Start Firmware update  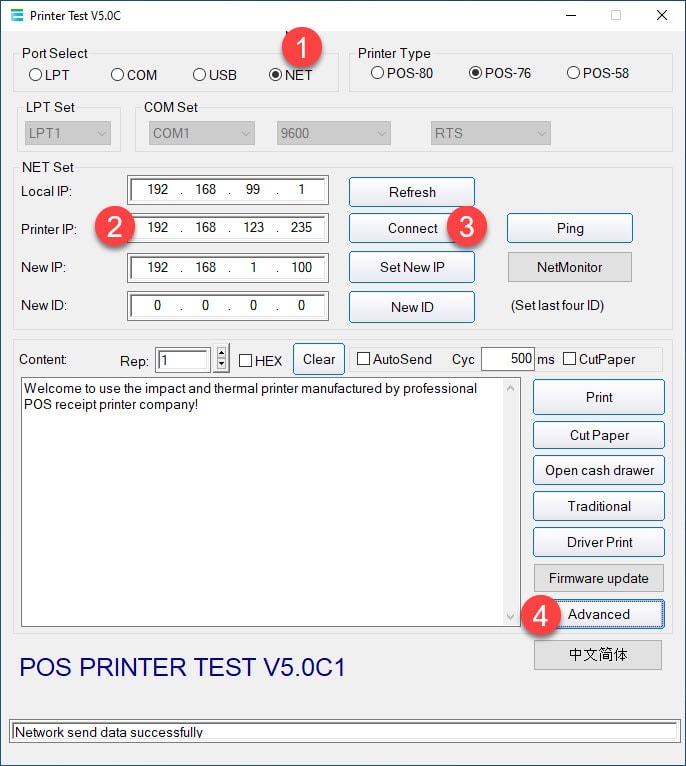pos(599,578)
